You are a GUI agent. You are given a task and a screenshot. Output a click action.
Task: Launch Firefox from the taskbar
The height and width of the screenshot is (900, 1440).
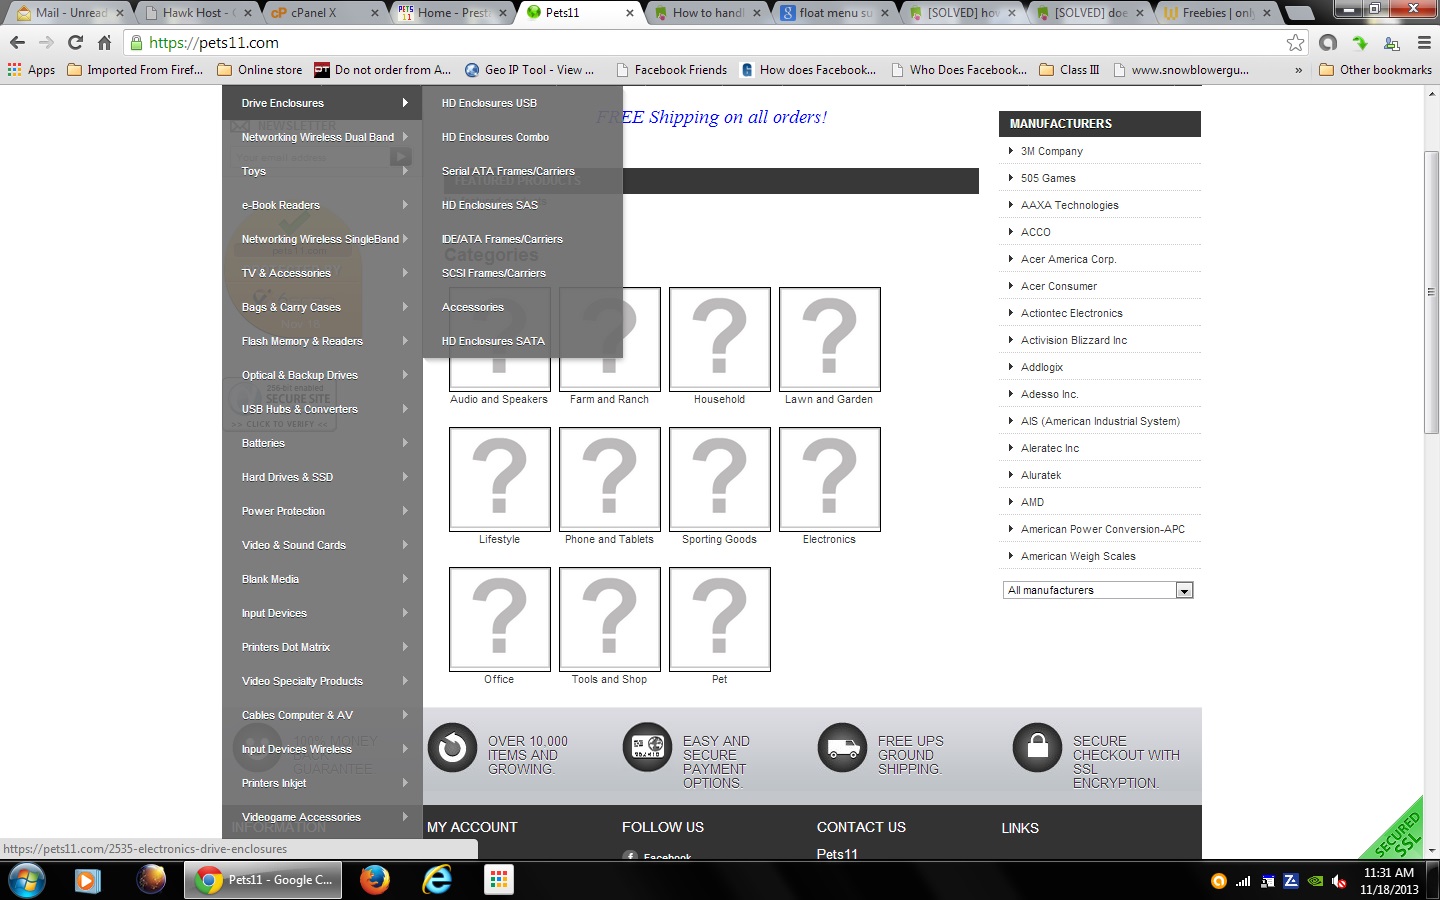point(375,880)
